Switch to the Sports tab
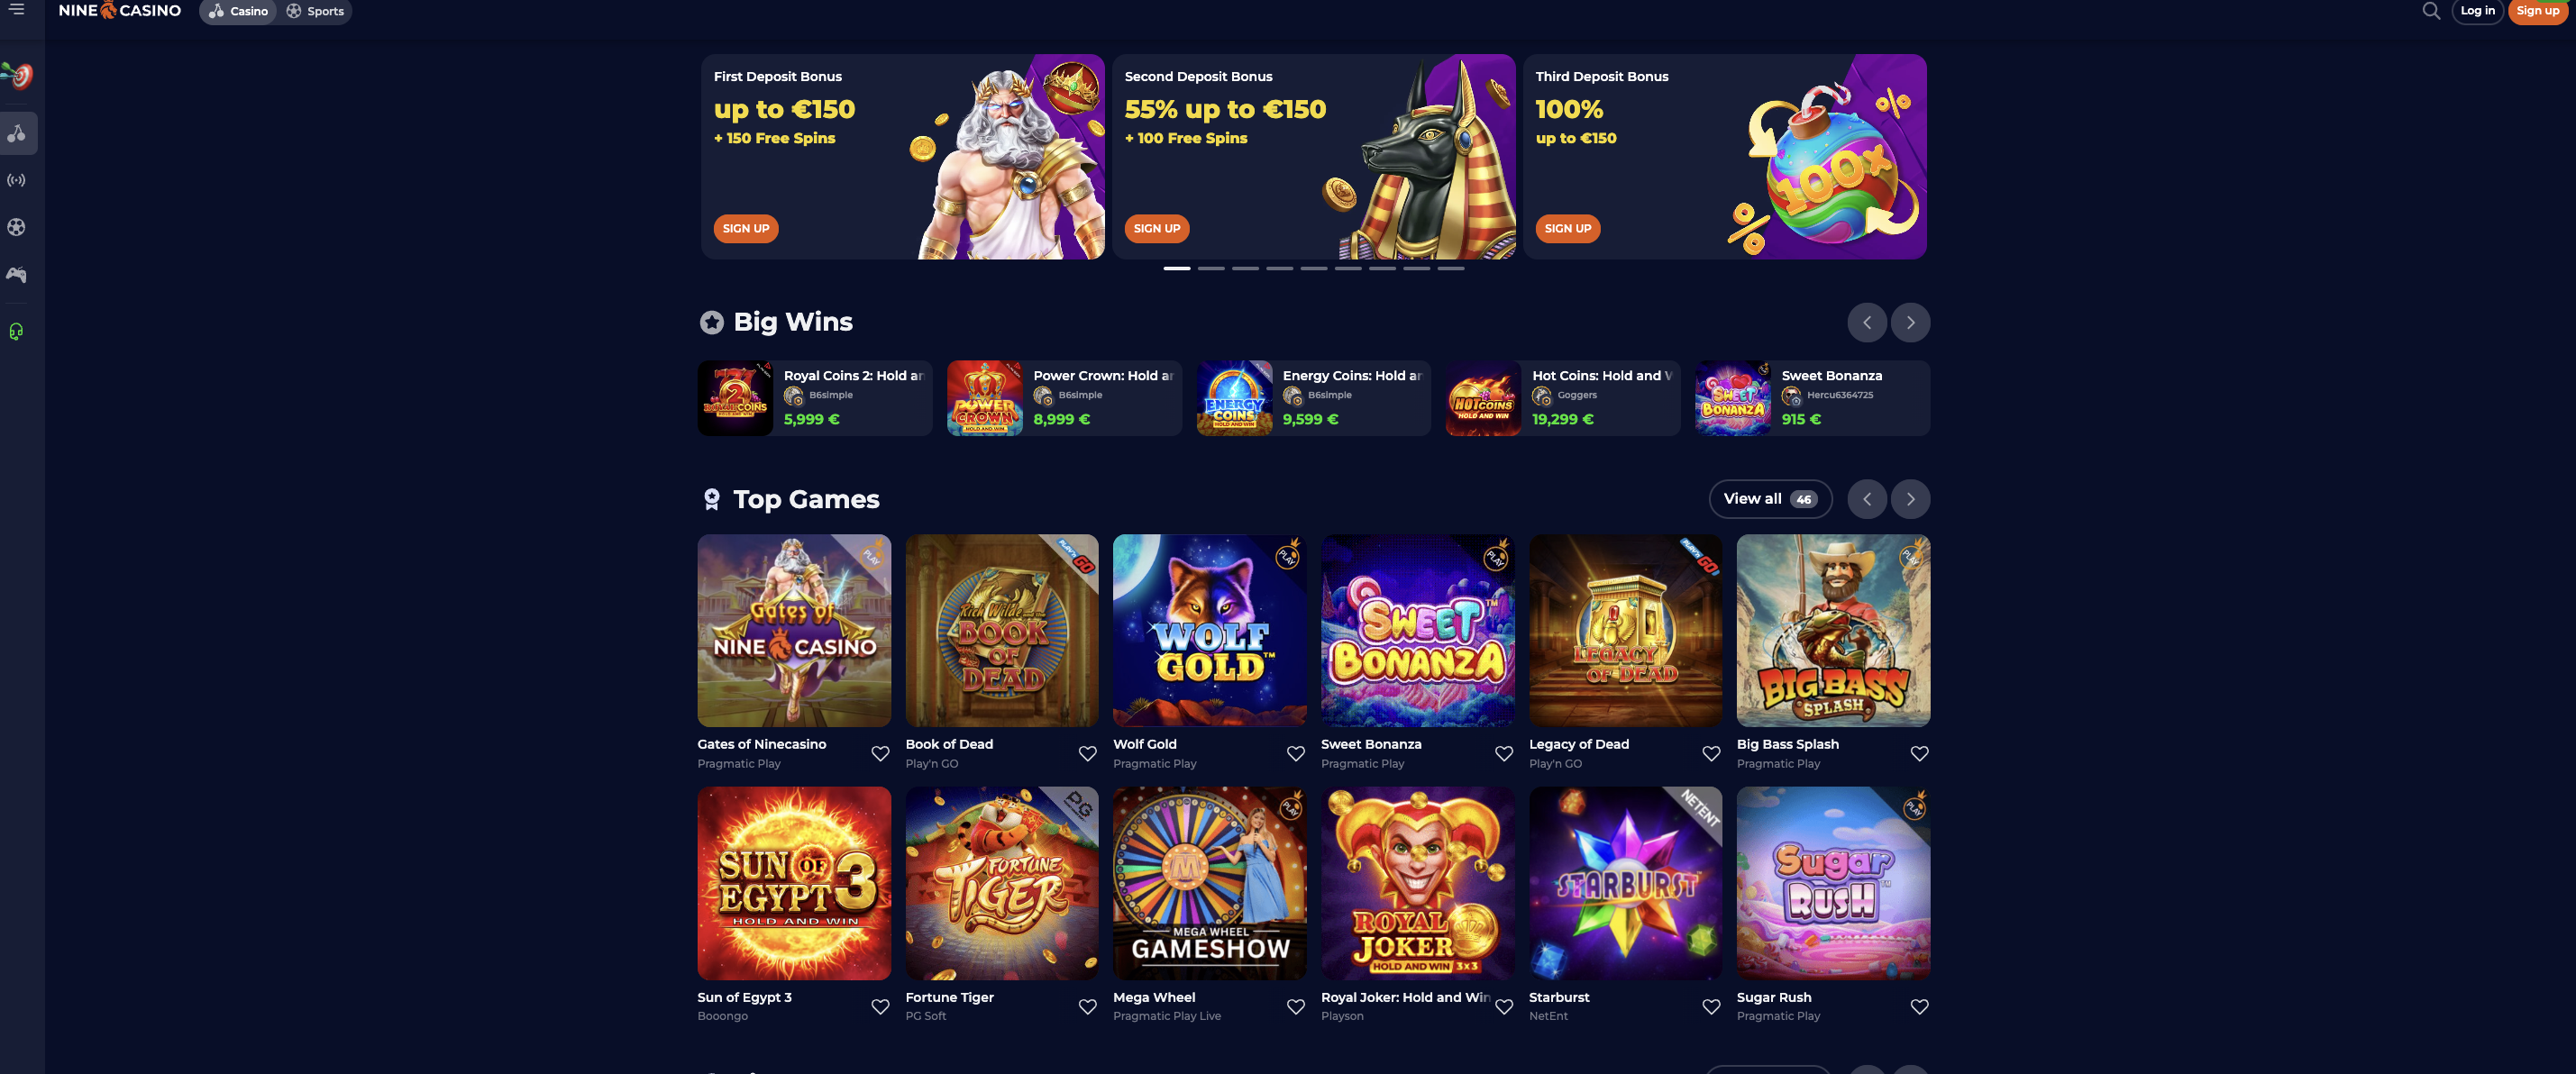 pyautogui.click(x=315, y=11)
